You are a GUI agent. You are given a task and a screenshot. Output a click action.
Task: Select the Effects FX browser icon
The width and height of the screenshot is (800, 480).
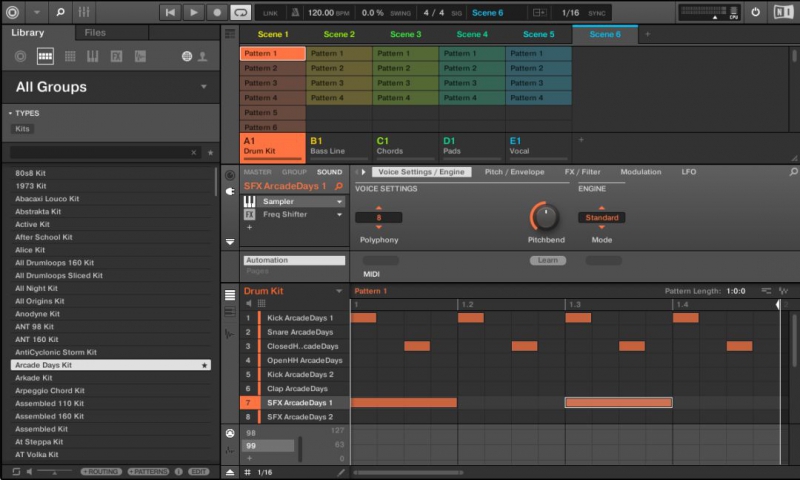(116, 56)
